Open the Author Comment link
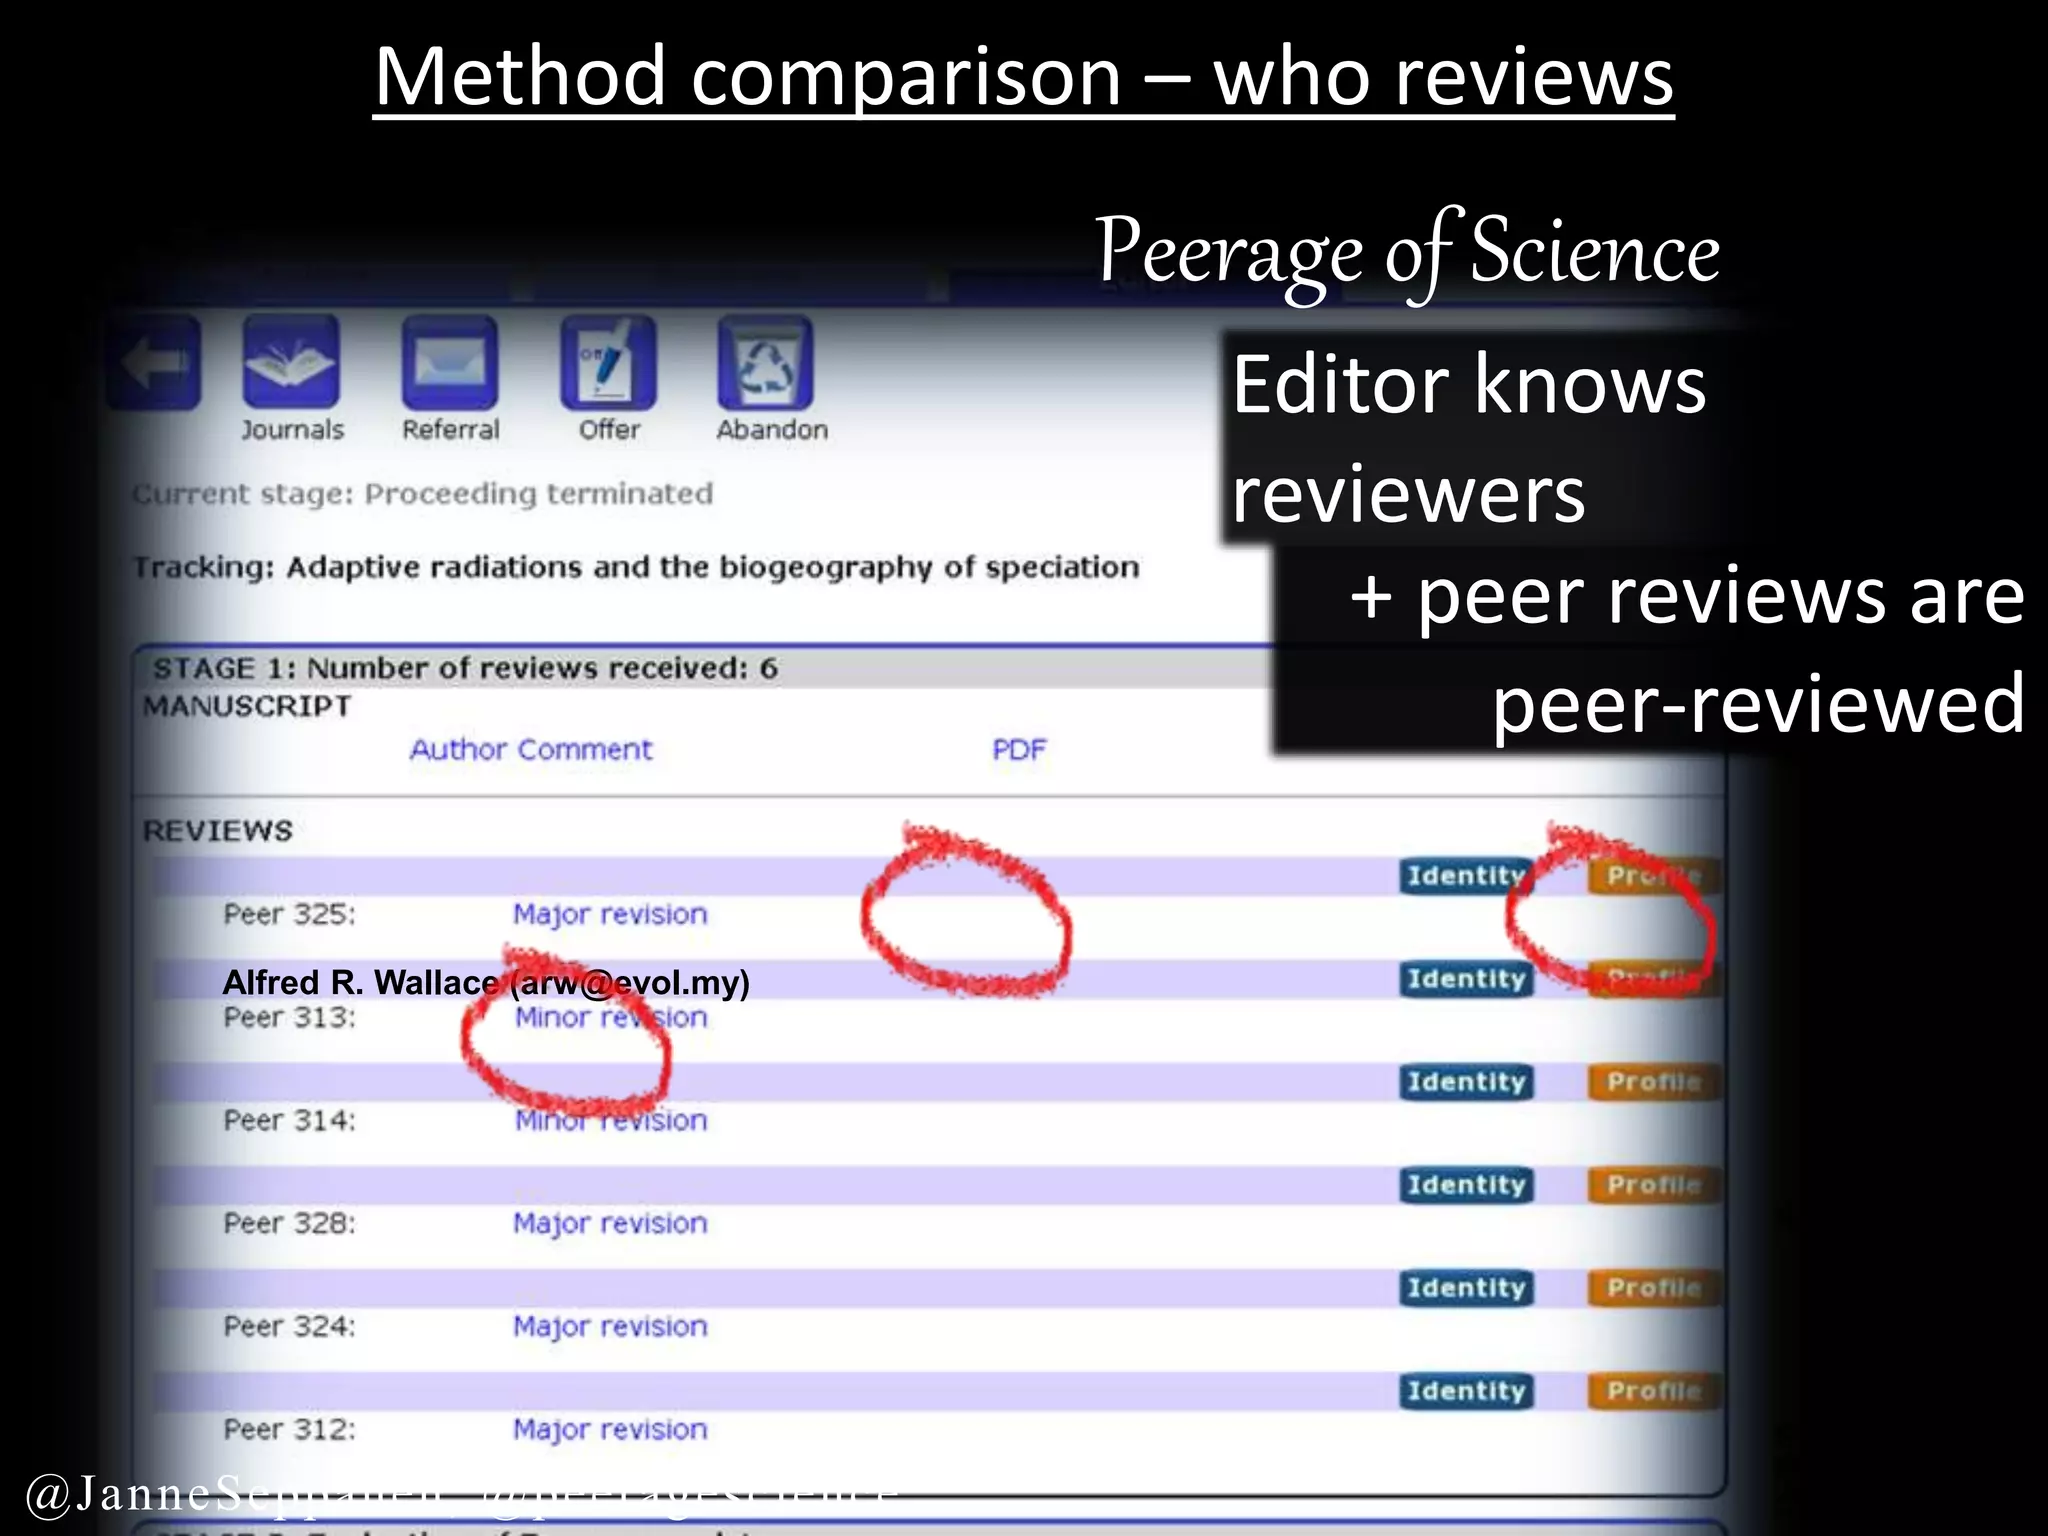Screen dimensions: 2048x1536 click(531, 749)
